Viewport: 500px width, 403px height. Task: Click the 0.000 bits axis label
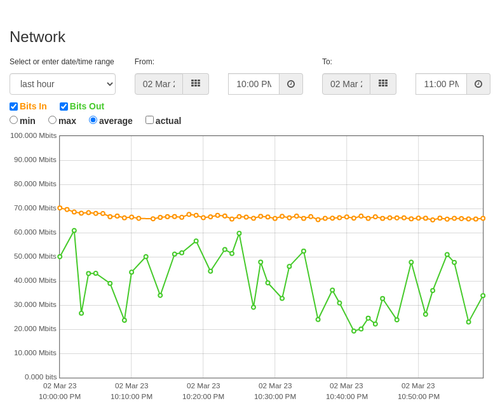point(41,377)
